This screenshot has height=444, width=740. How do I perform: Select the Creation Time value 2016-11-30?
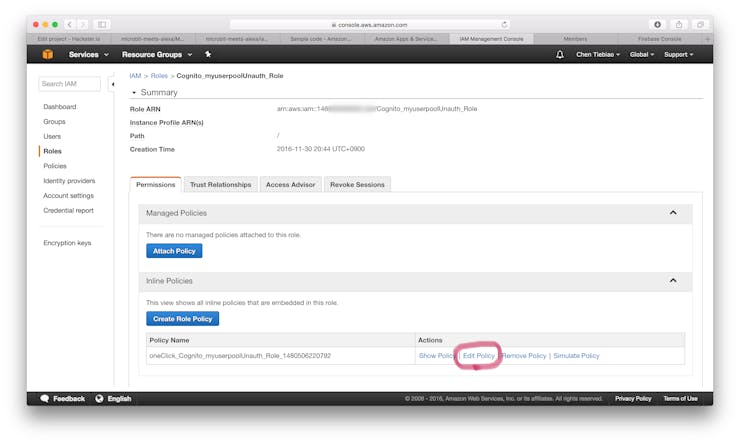pyautogui.click(x=320, y=149)
